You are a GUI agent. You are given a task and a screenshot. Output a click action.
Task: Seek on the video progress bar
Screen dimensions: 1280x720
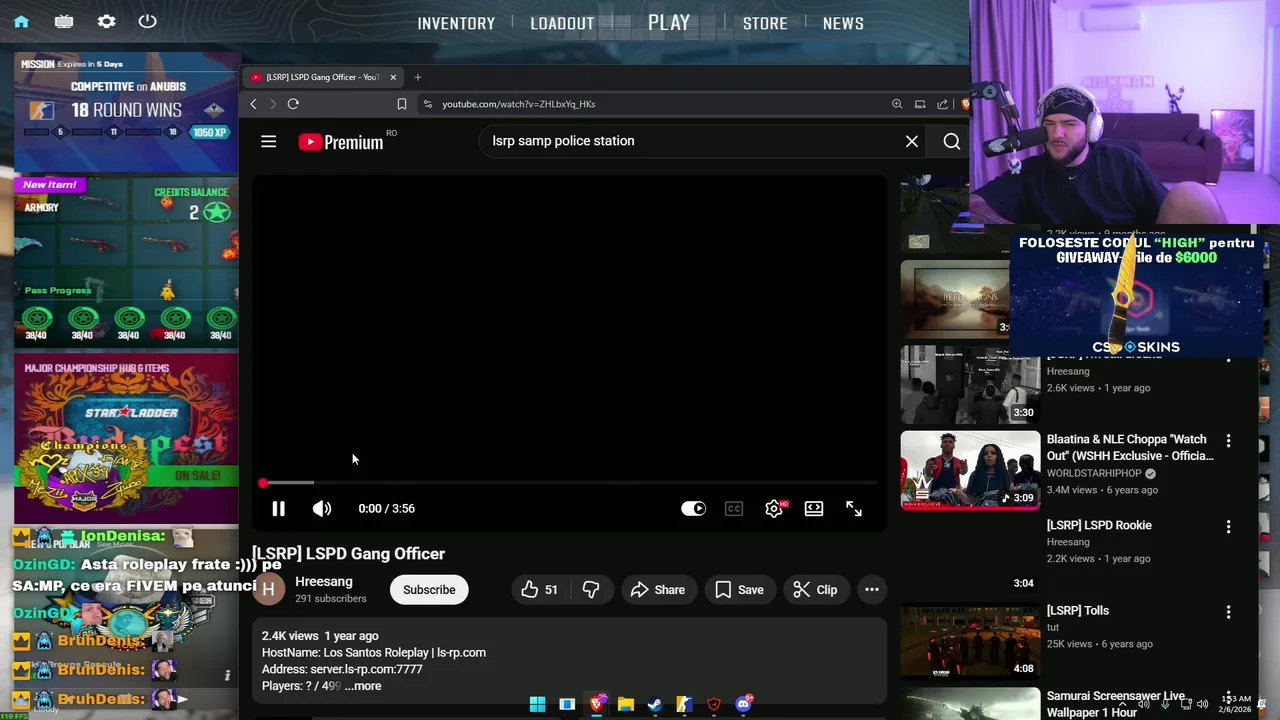point(568,483)
